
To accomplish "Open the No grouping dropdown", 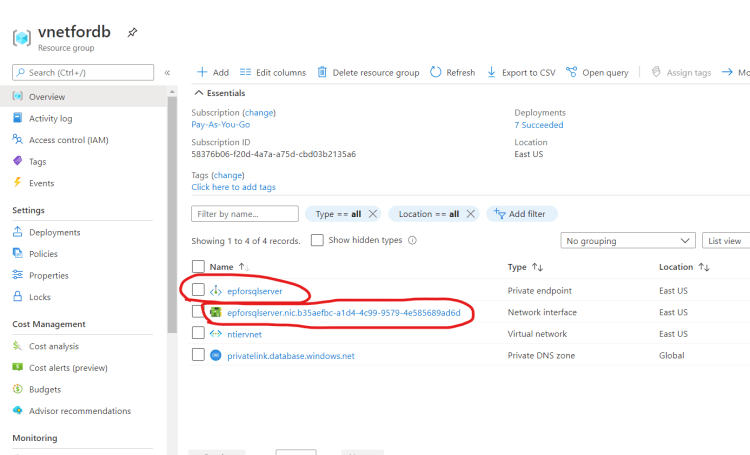I will [x=628, y=241].
